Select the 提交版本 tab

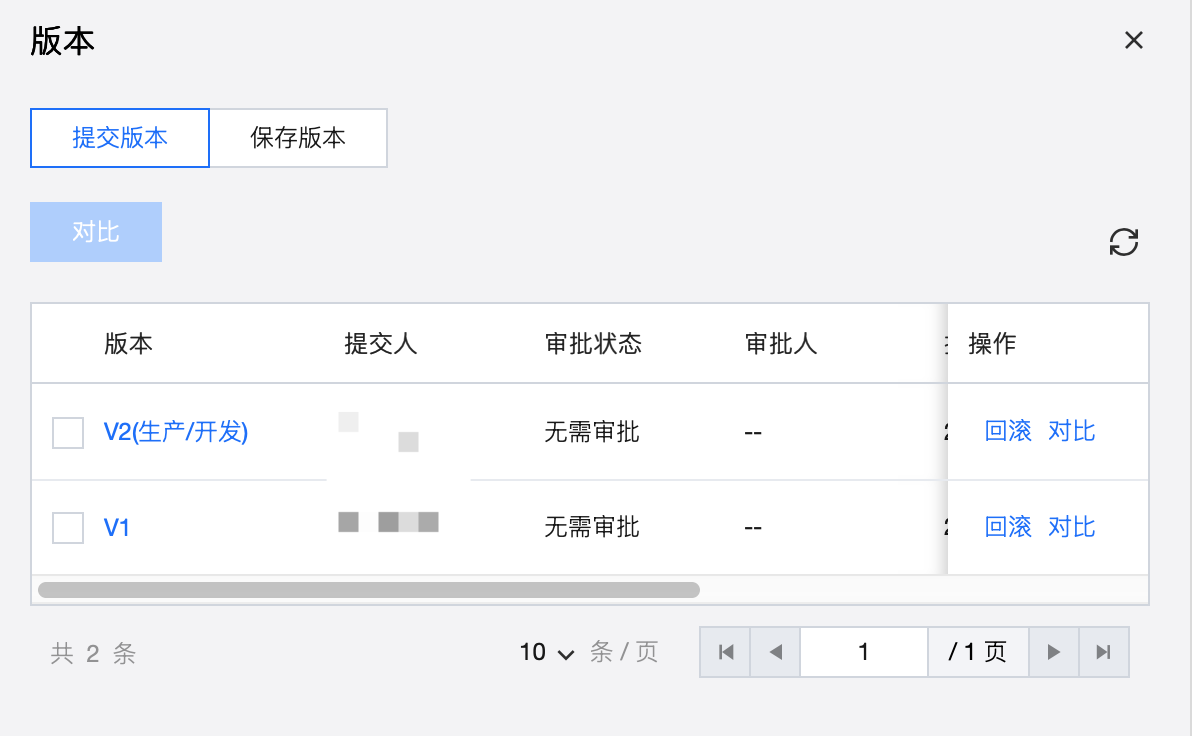pyautogui.click(x=120, y=138)
